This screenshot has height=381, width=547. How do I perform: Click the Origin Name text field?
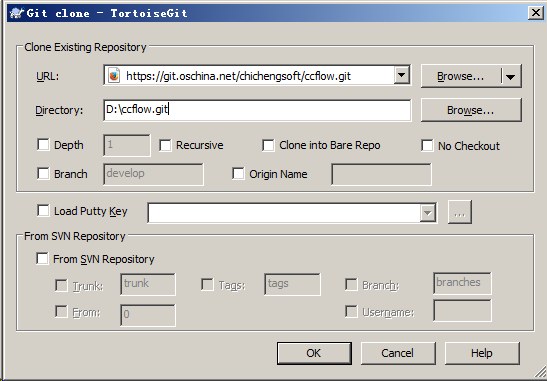pyautogui.click(x=381, y=174)
